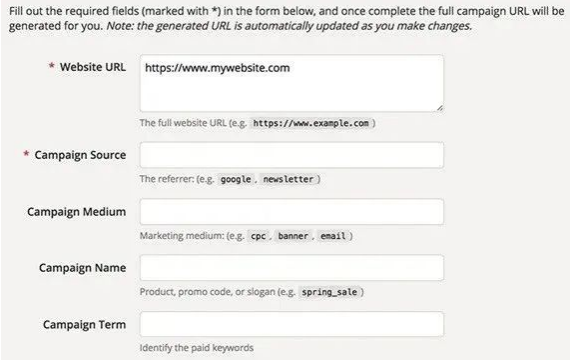Click the 'Campaign Medium' label
This screenshot has height=360, width=570.
77,212
